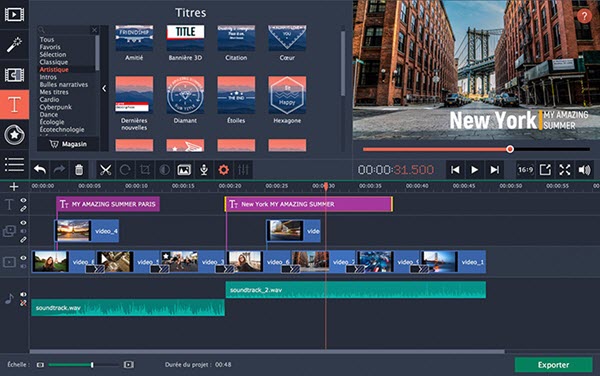Select the video_4 overlay clip

(x=86, y=231)
